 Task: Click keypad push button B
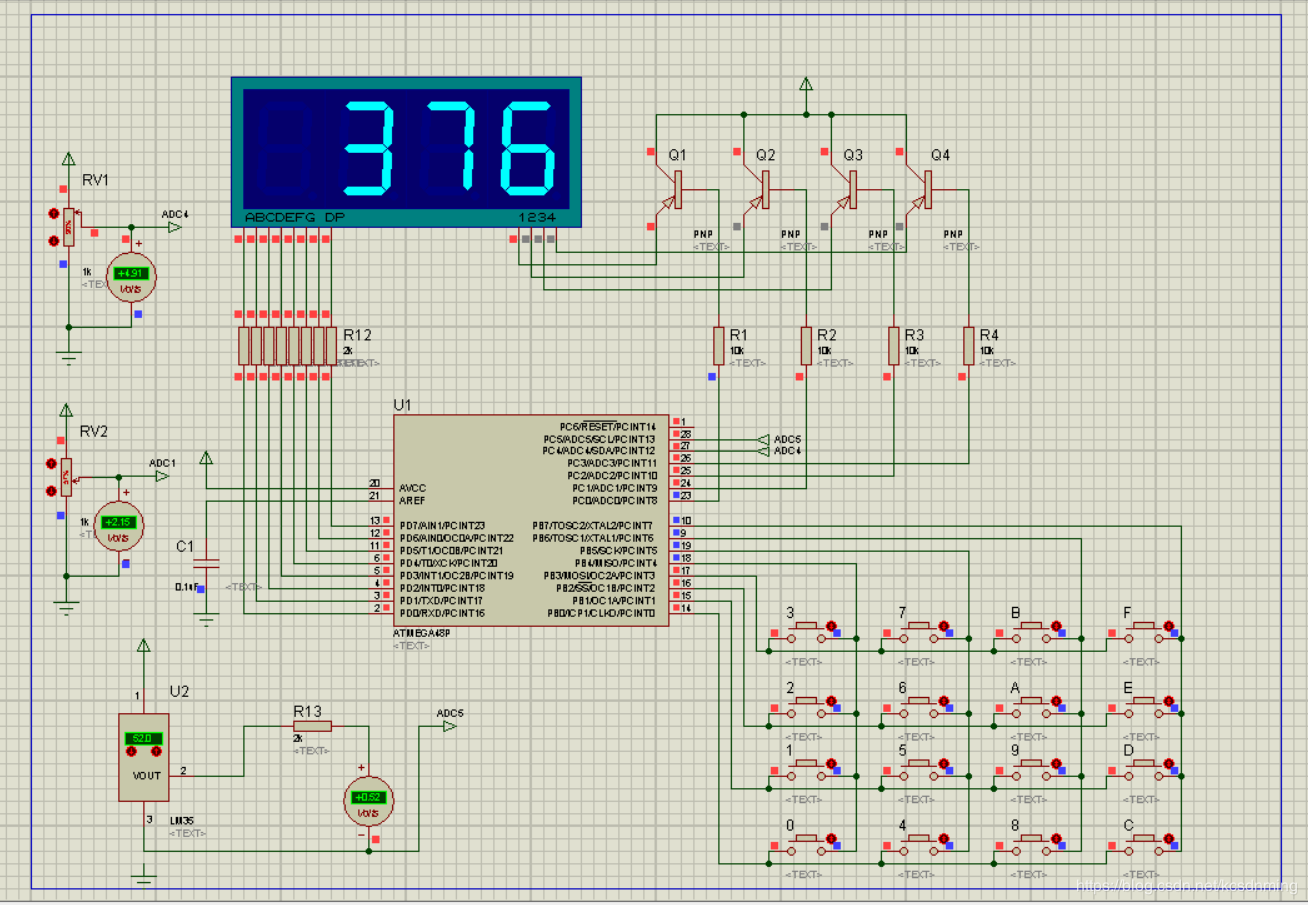(1032, 630)
